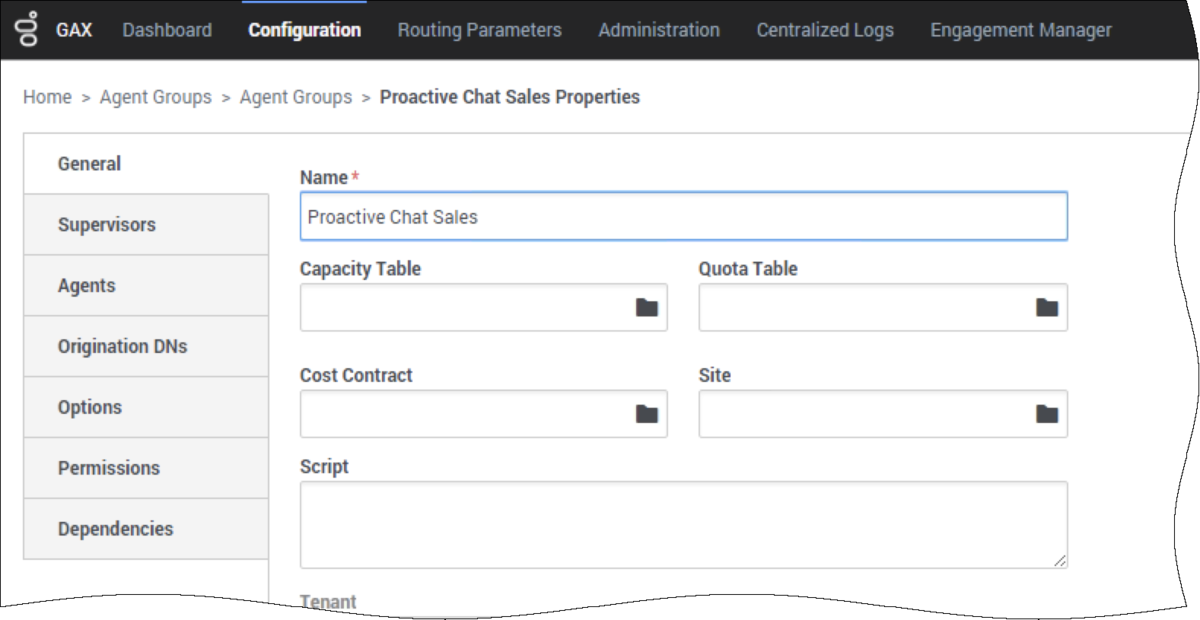Click the Genesys GAX logo icon

28,29
